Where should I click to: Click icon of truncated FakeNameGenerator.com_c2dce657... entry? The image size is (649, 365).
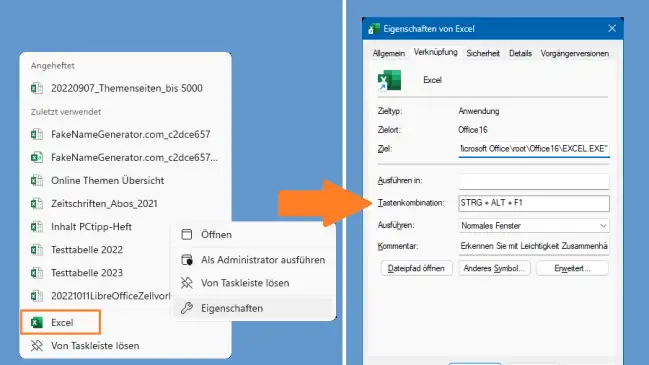click(36, 157)
